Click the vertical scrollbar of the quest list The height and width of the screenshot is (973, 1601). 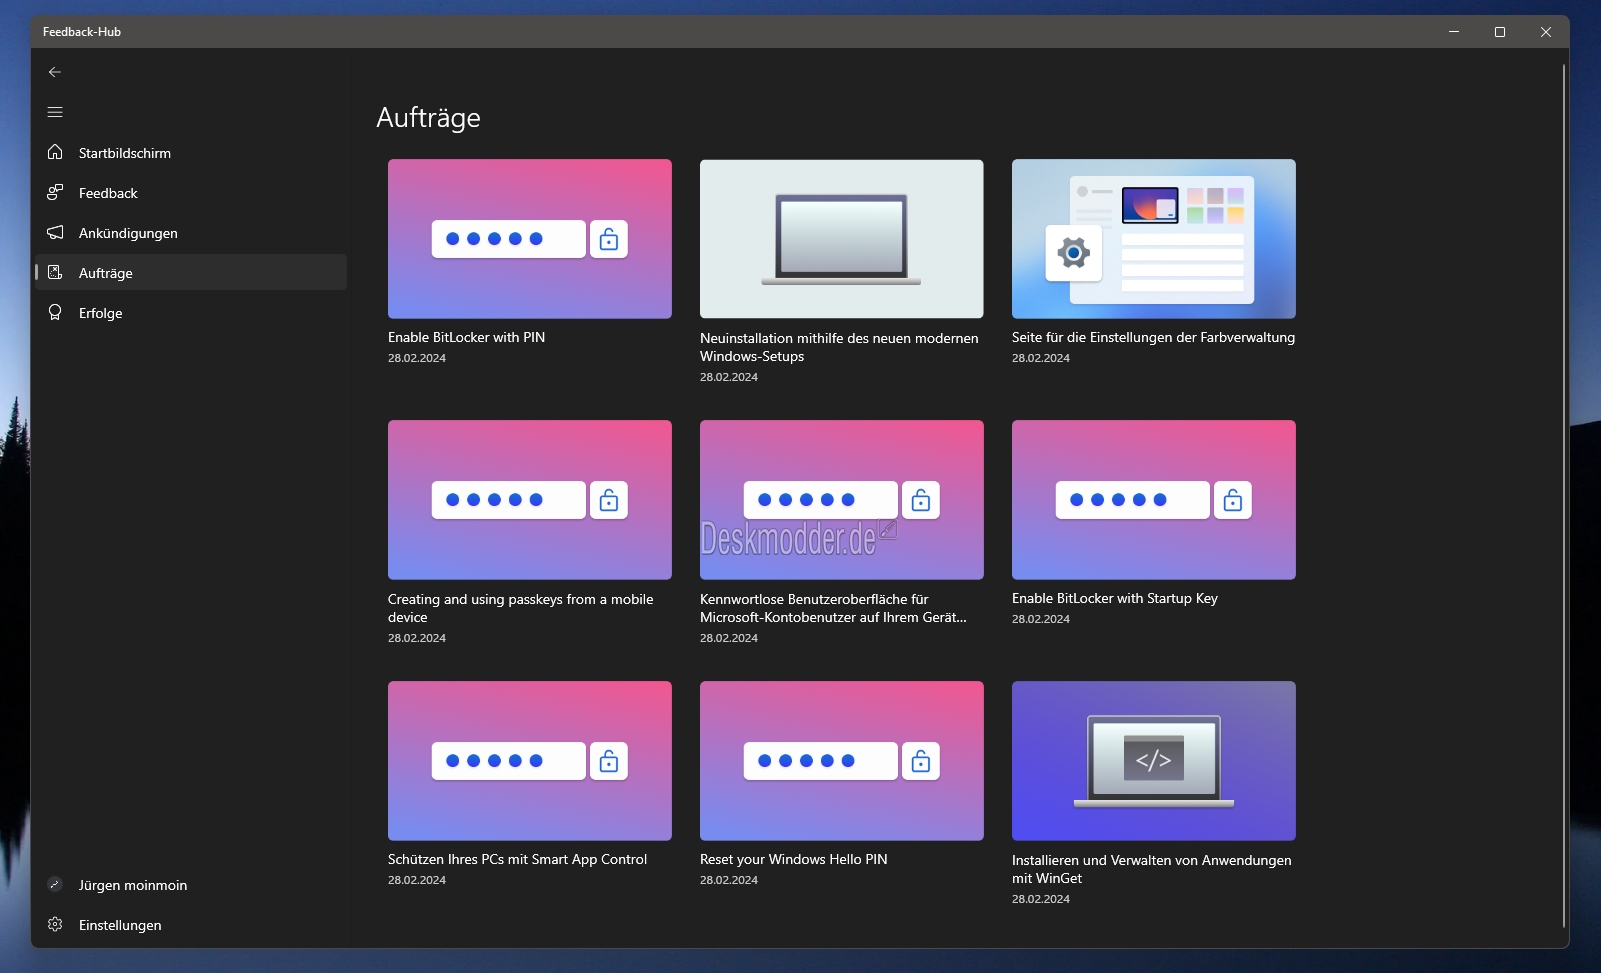[1564, 496]
